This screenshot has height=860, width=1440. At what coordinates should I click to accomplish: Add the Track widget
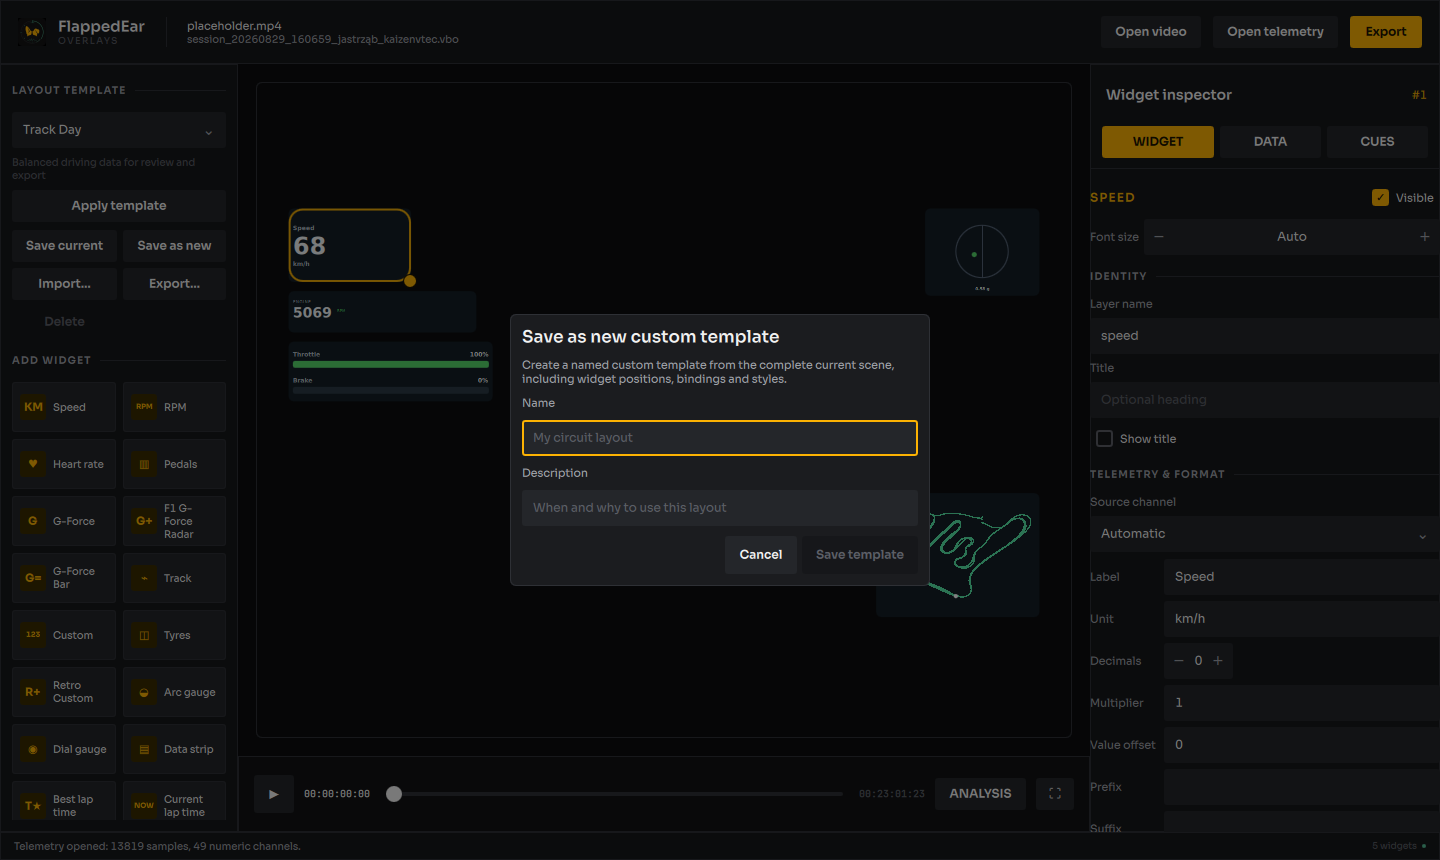coord(174,578)
